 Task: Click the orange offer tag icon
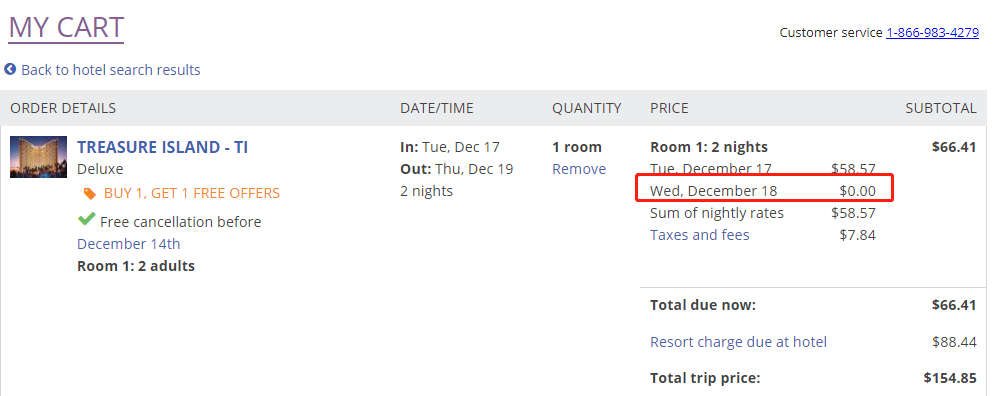point(90,194)
